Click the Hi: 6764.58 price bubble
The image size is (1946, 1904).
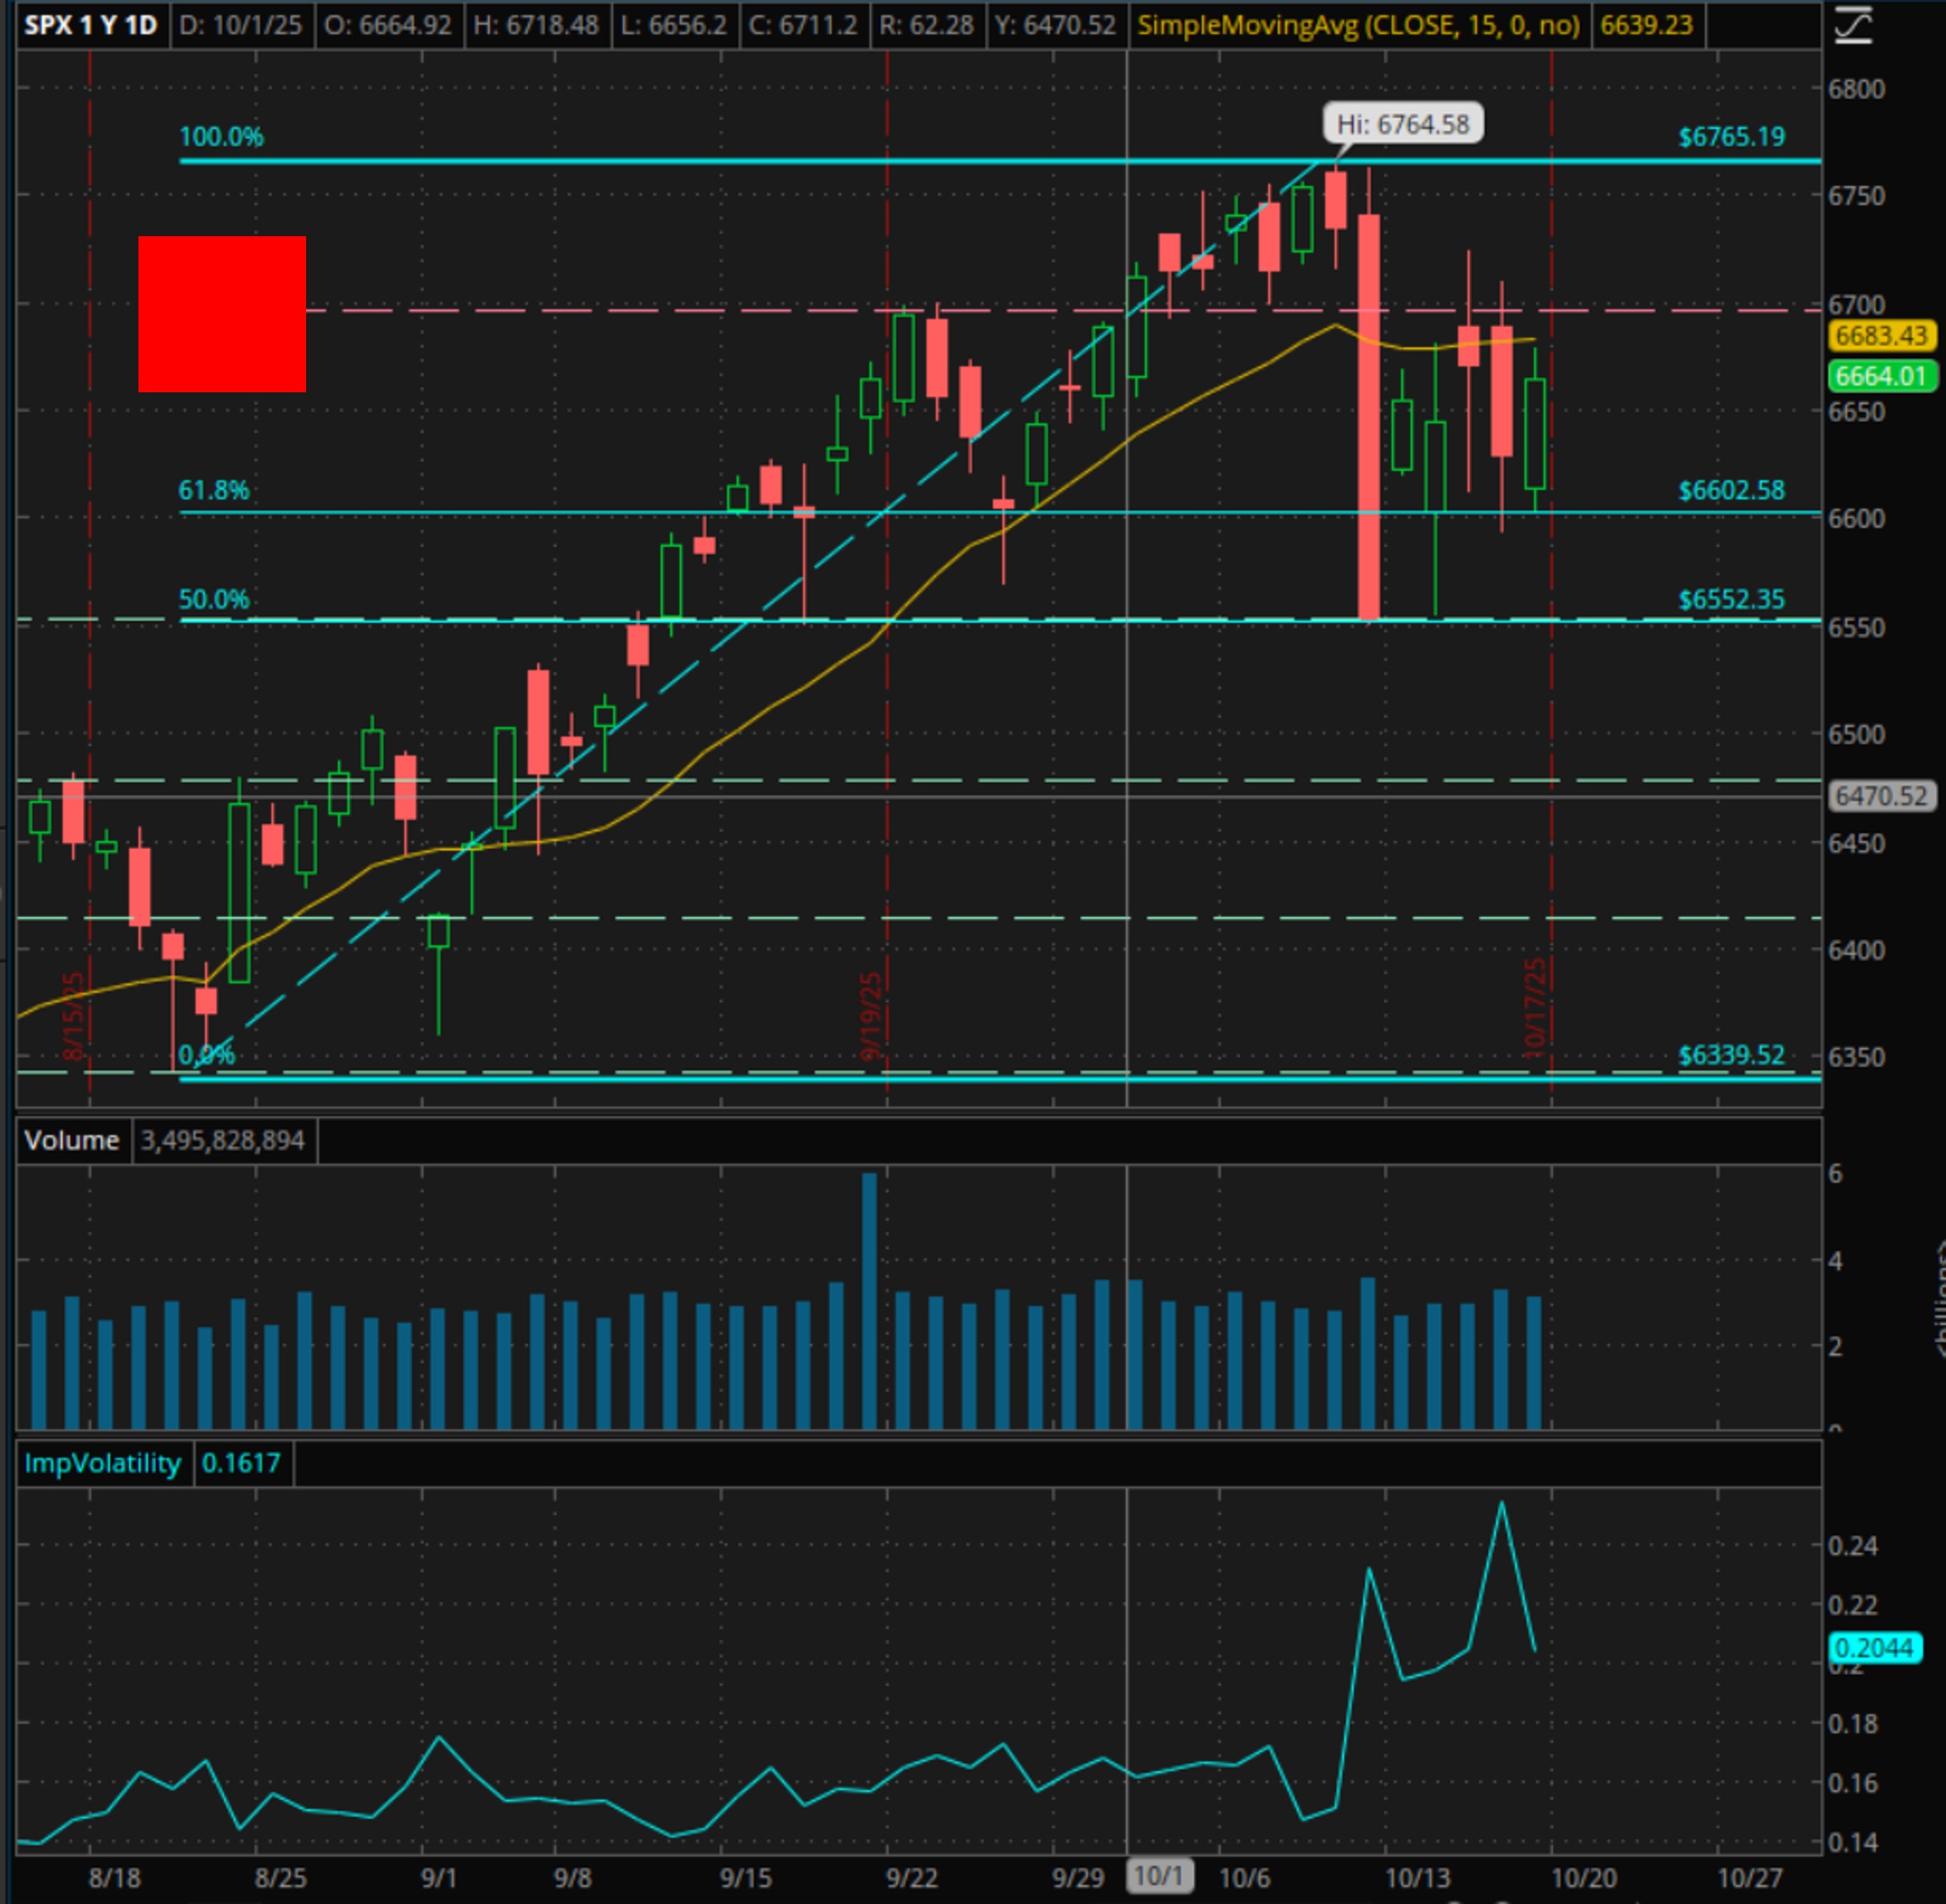point(1402,124)
